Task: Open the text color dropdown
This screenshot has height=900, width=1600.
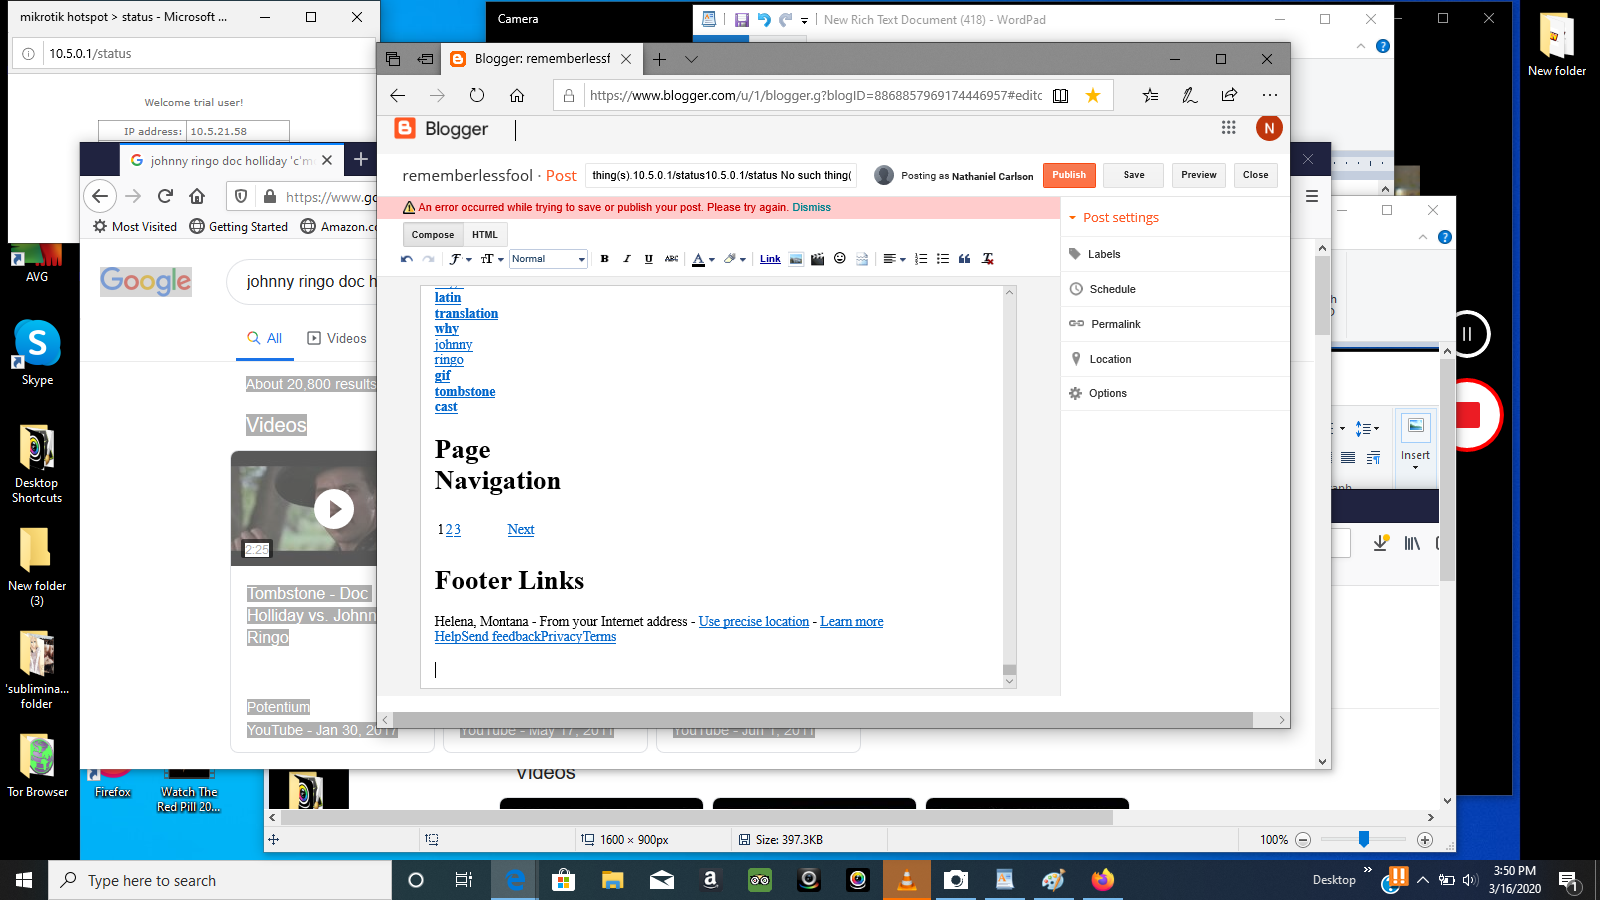Action: (x=703, y=259)
